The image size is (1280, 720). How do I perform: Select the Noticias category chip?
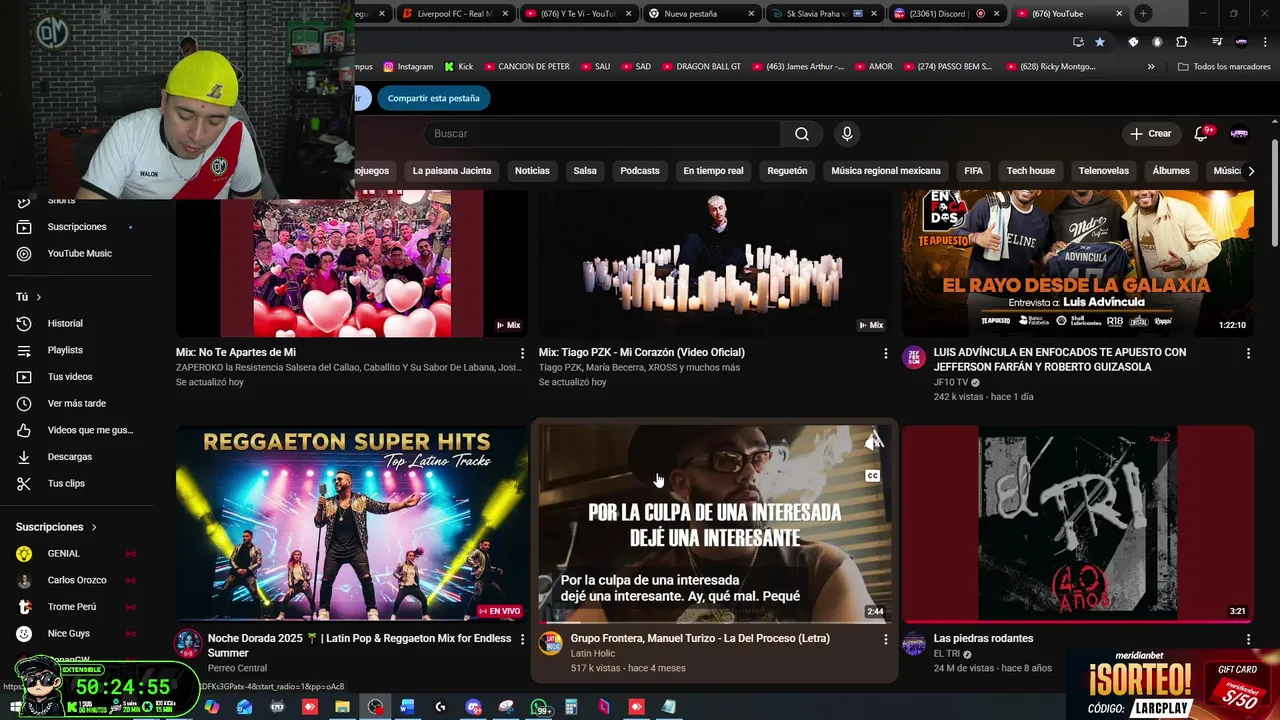click(532, 171)
